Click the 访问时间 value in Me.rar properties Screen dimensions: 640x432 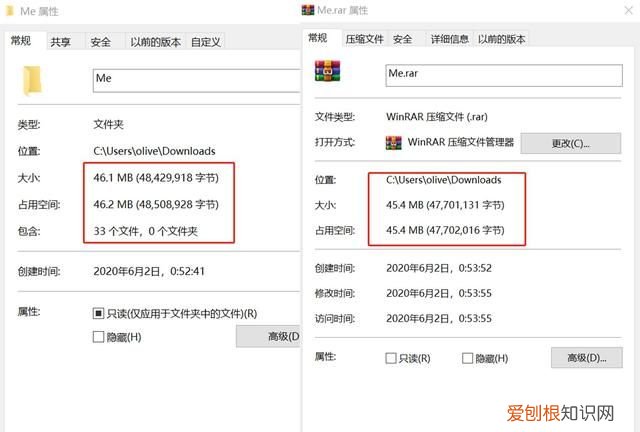click(439, 318)
